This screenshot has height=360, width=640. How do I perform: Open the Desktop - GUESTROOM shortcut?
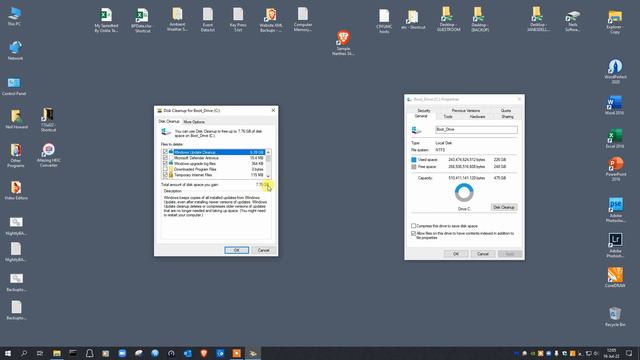click(448, 19)
